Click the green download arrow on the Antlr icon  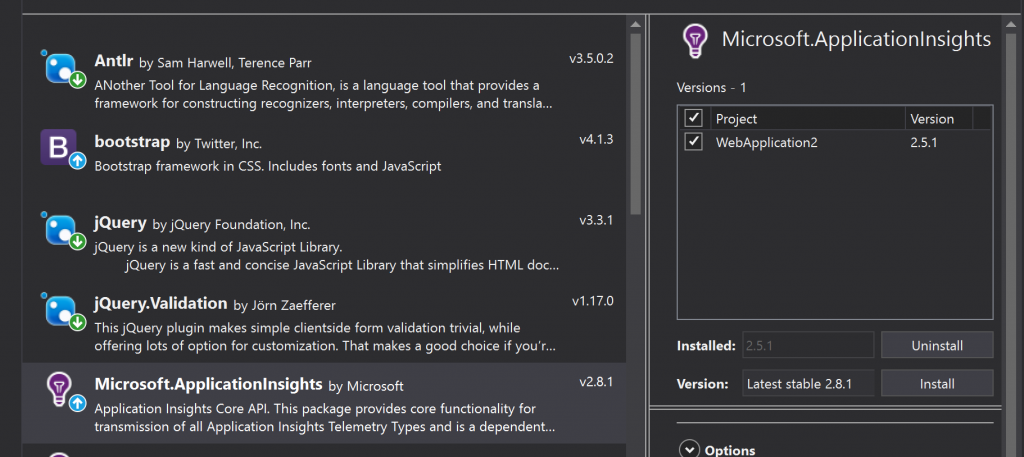click(78, 80)
